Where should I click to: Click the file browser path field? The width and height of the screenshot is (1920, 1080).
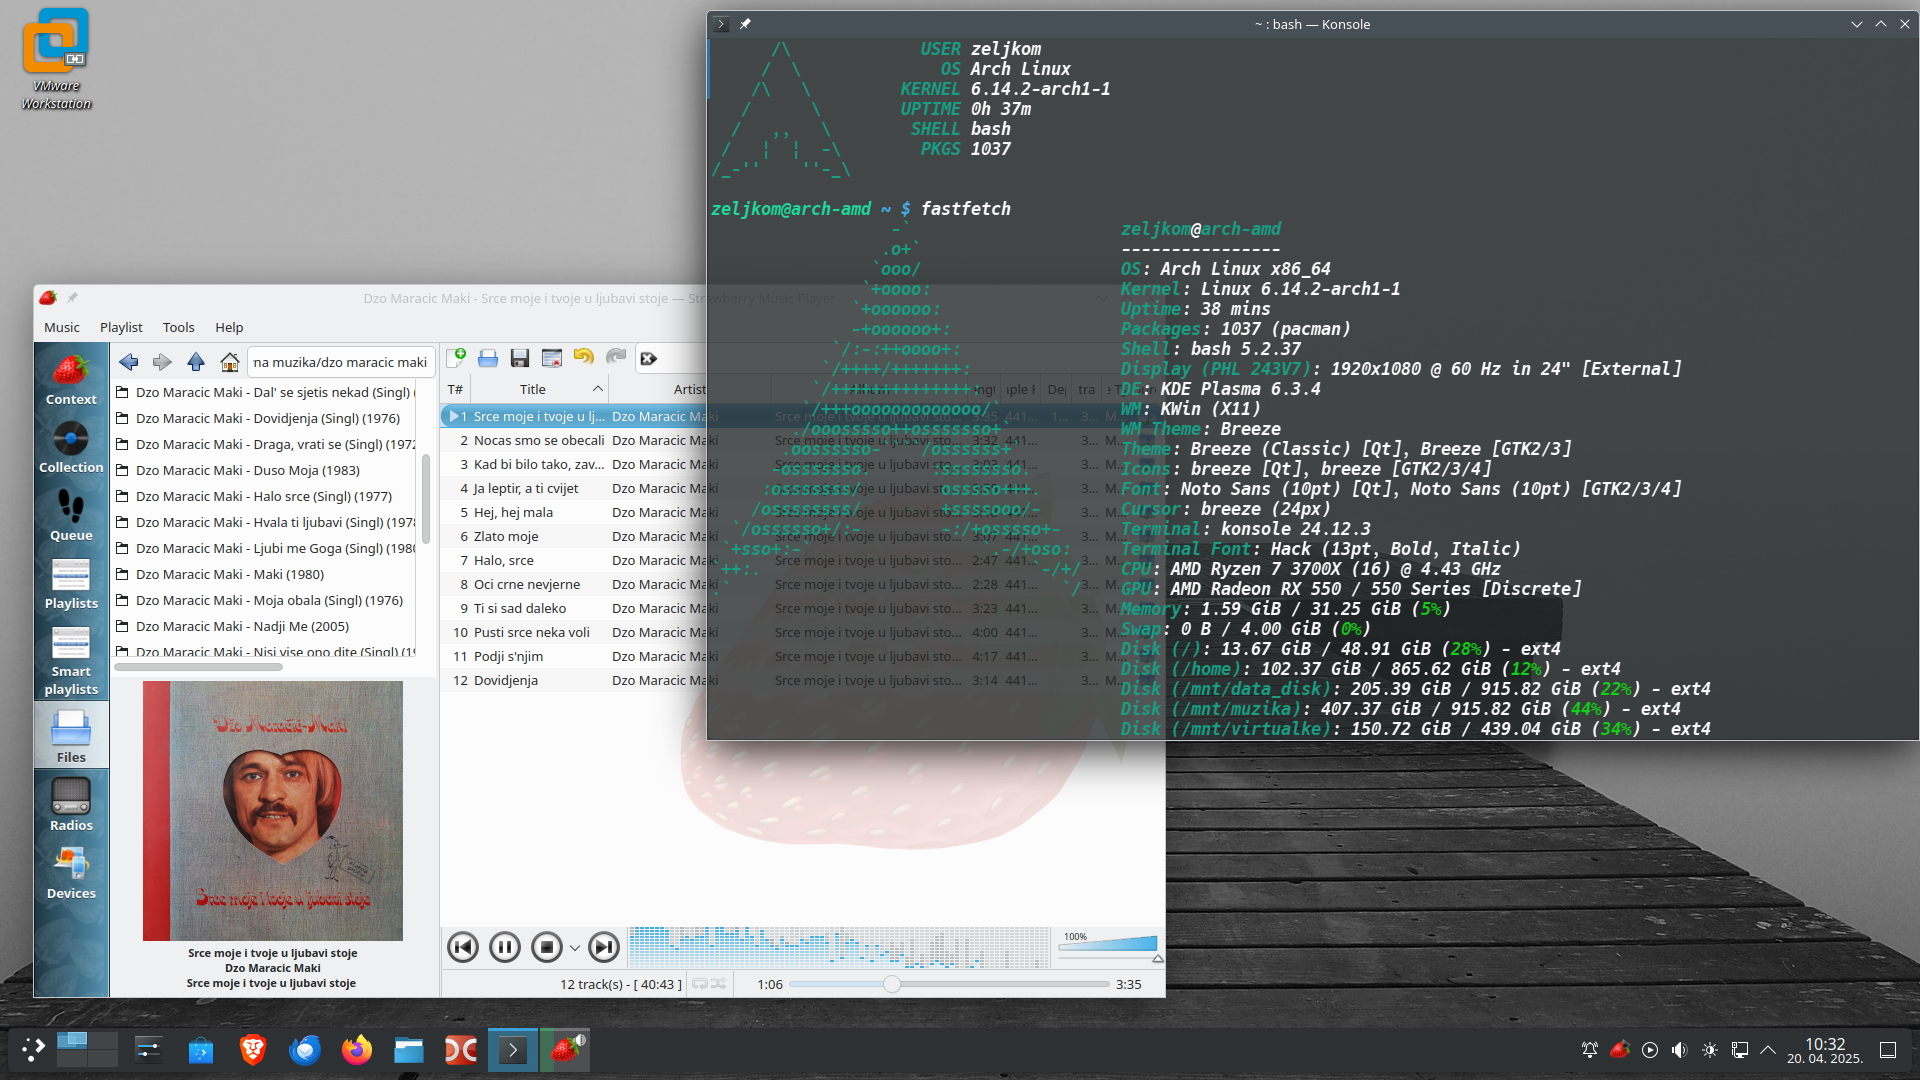point(340,362)
